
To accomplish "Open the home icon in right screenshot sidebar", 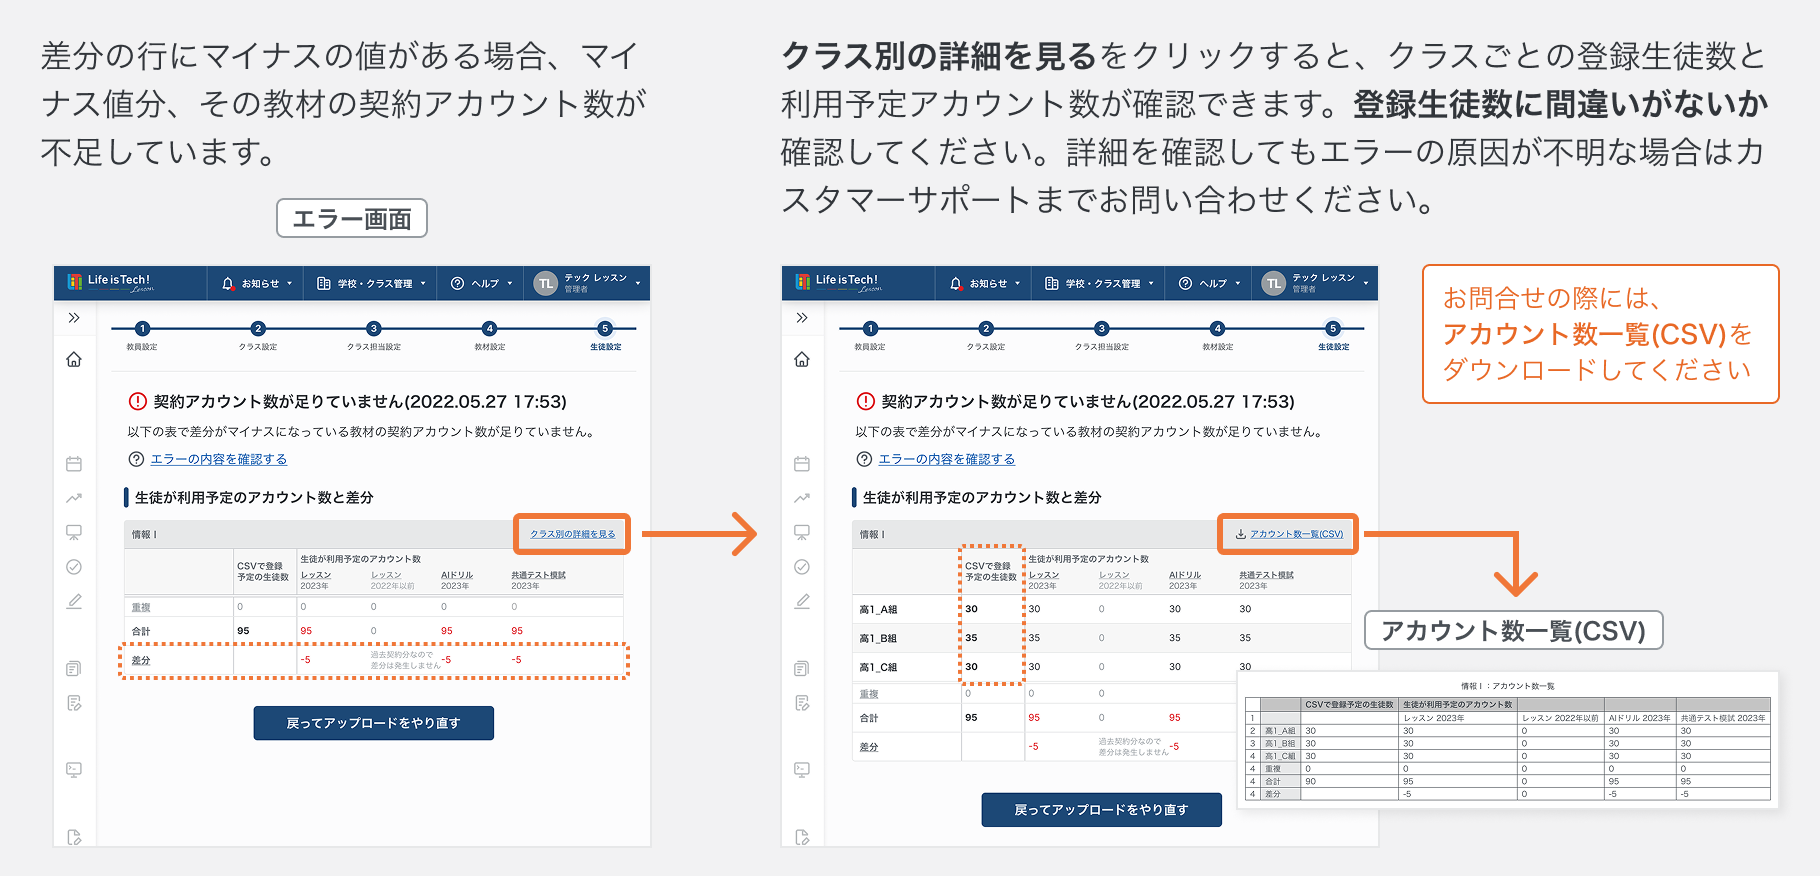I will 802,359.
